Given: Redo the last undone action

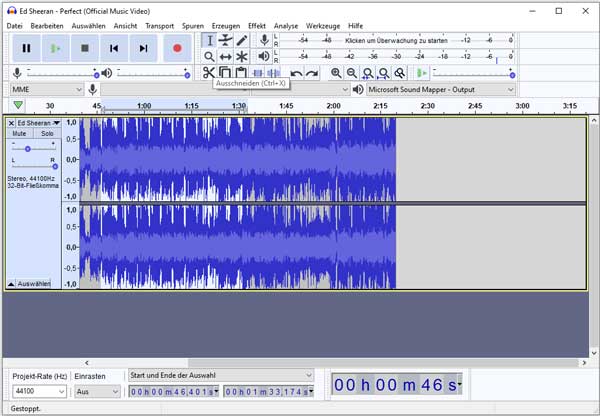Looking at the screenshot, I should coord(312,73).
